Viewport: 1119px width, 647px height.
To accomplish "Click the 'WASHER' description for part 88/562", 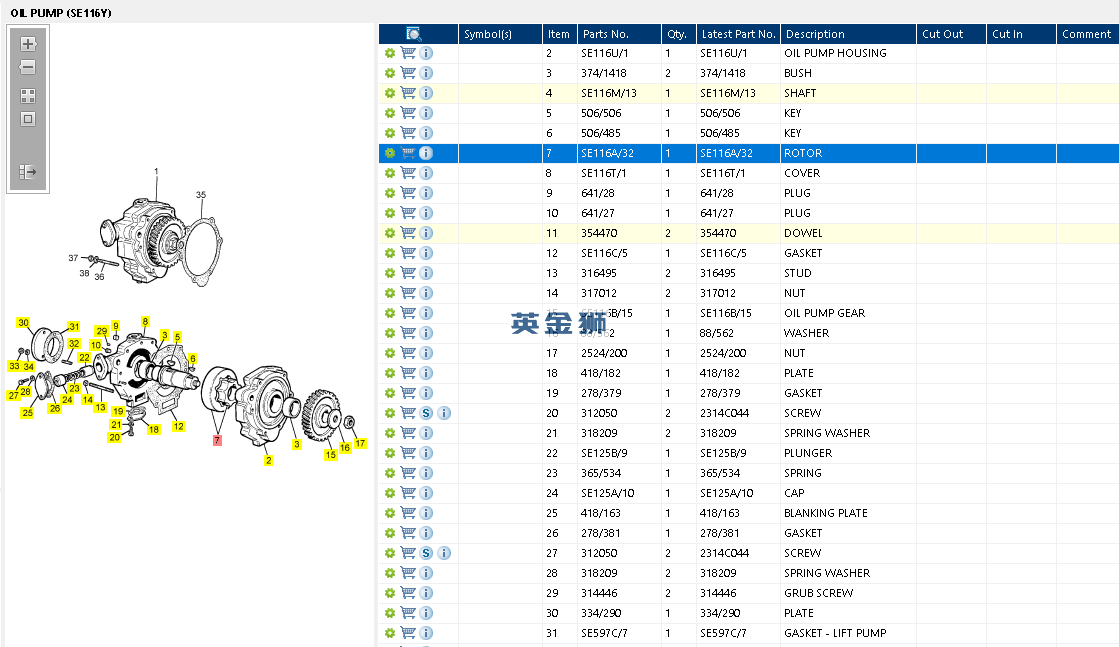I will coord(806,332).
